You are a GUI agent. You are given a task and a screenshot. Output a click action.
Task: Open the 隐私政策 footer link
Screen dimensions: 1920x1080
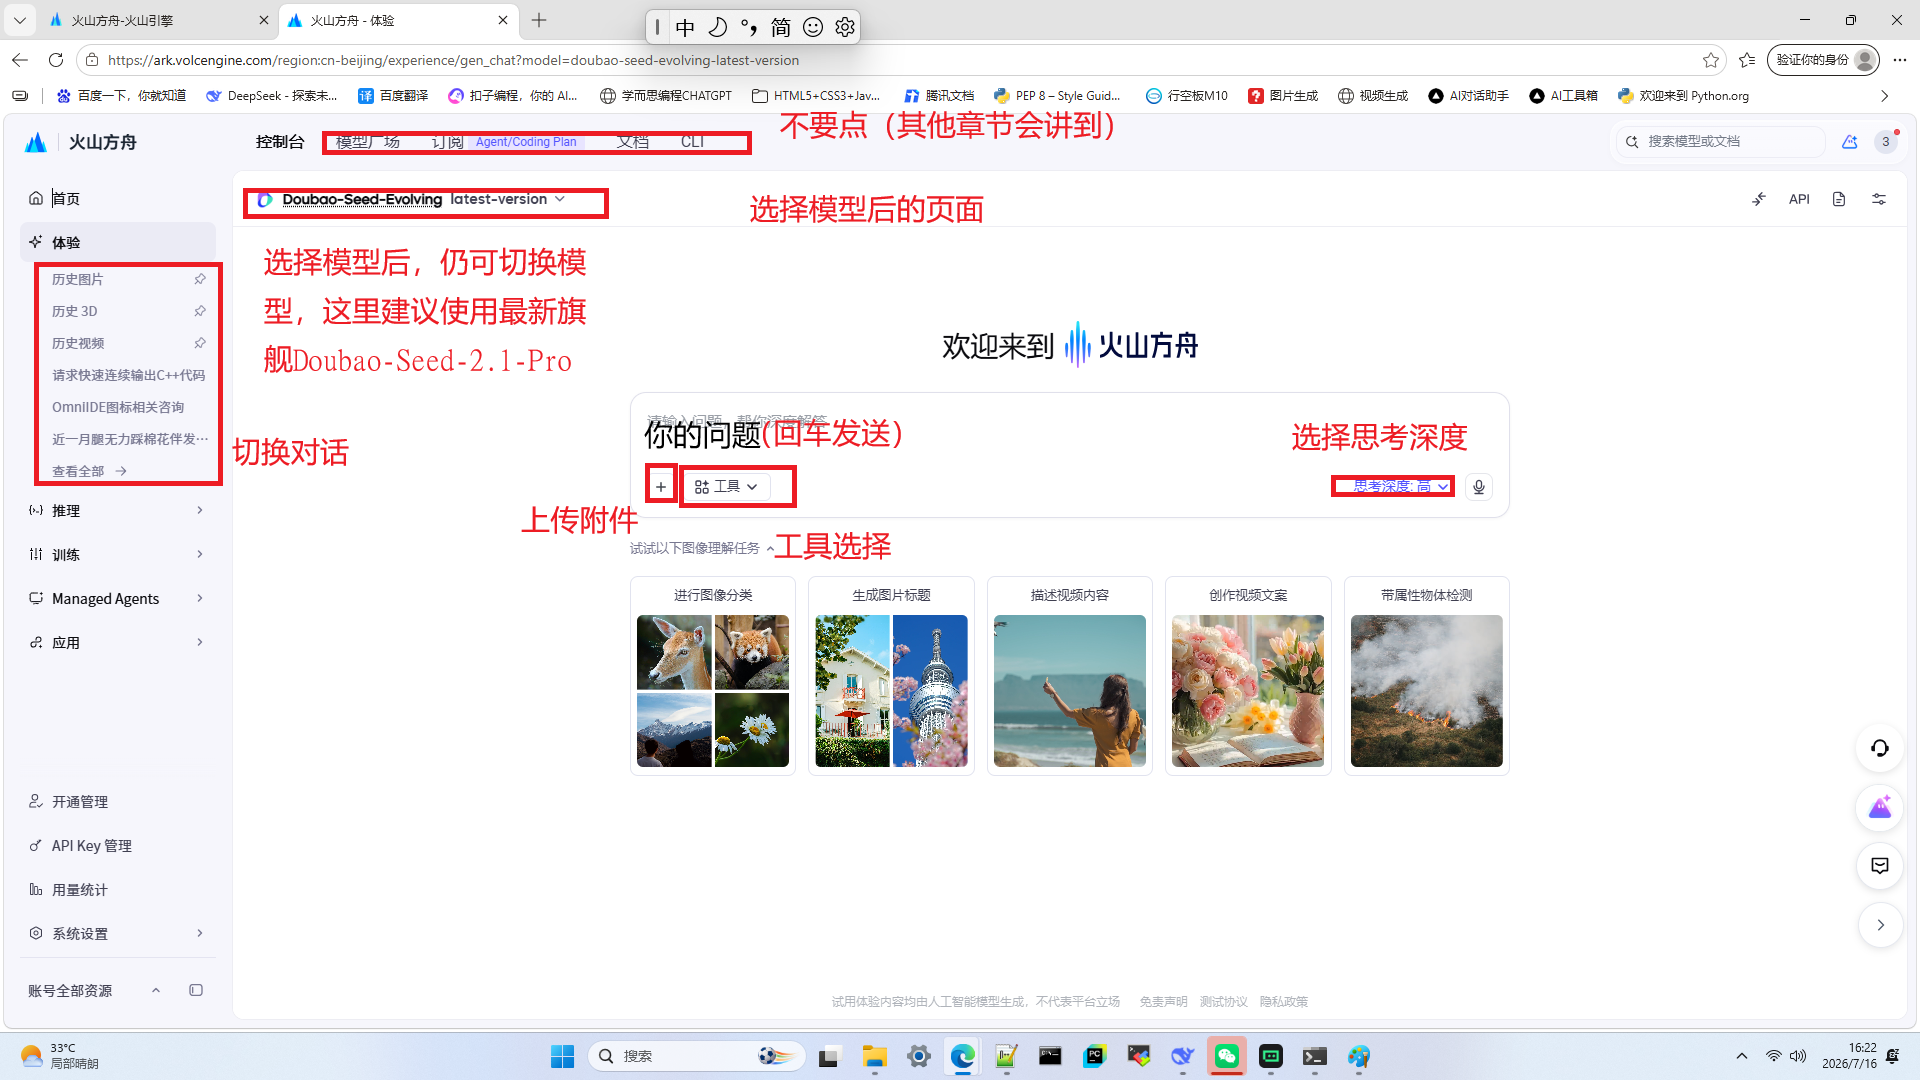[1284, 1002]
